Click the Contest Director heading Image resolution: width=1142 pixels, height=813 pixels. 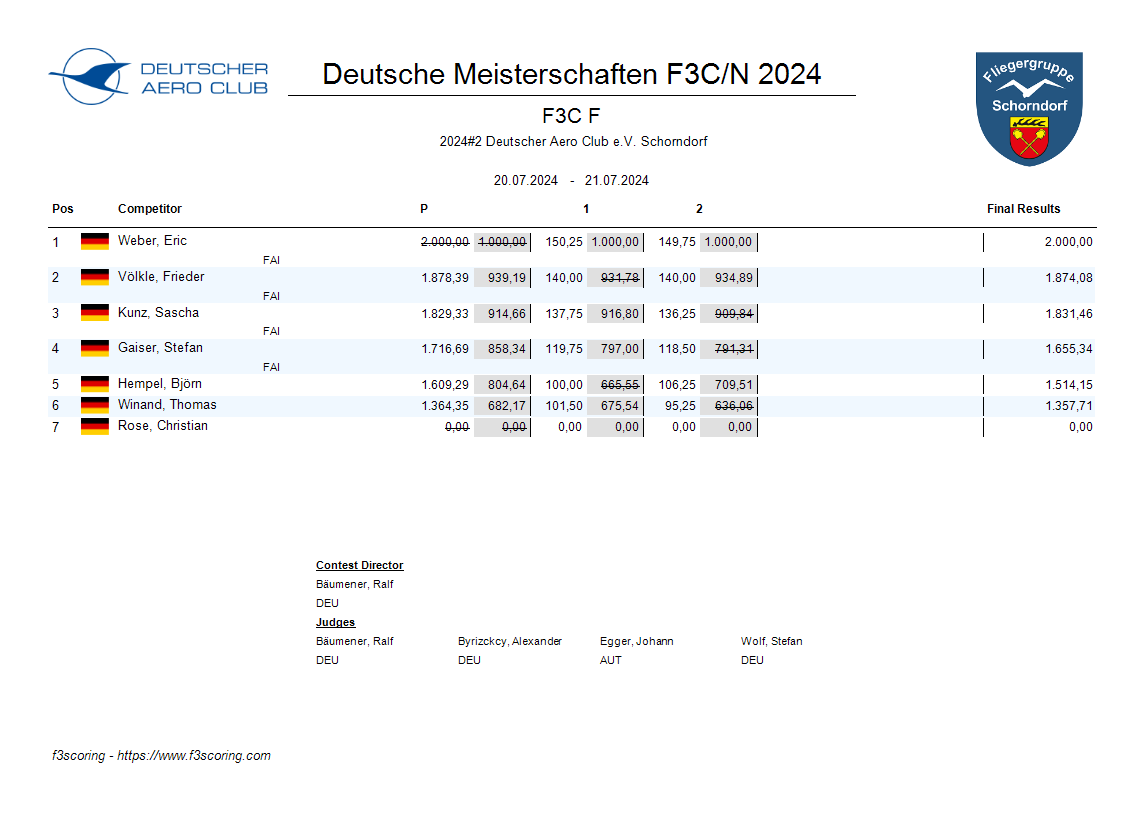click(359, 566)
